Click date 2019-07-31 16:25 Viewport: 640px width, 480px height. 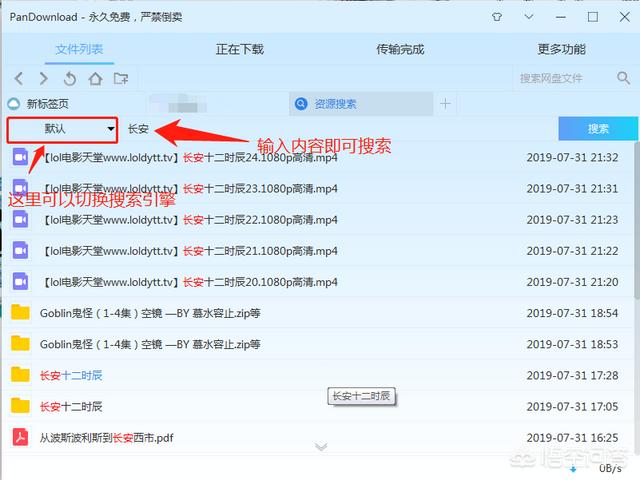572,438
